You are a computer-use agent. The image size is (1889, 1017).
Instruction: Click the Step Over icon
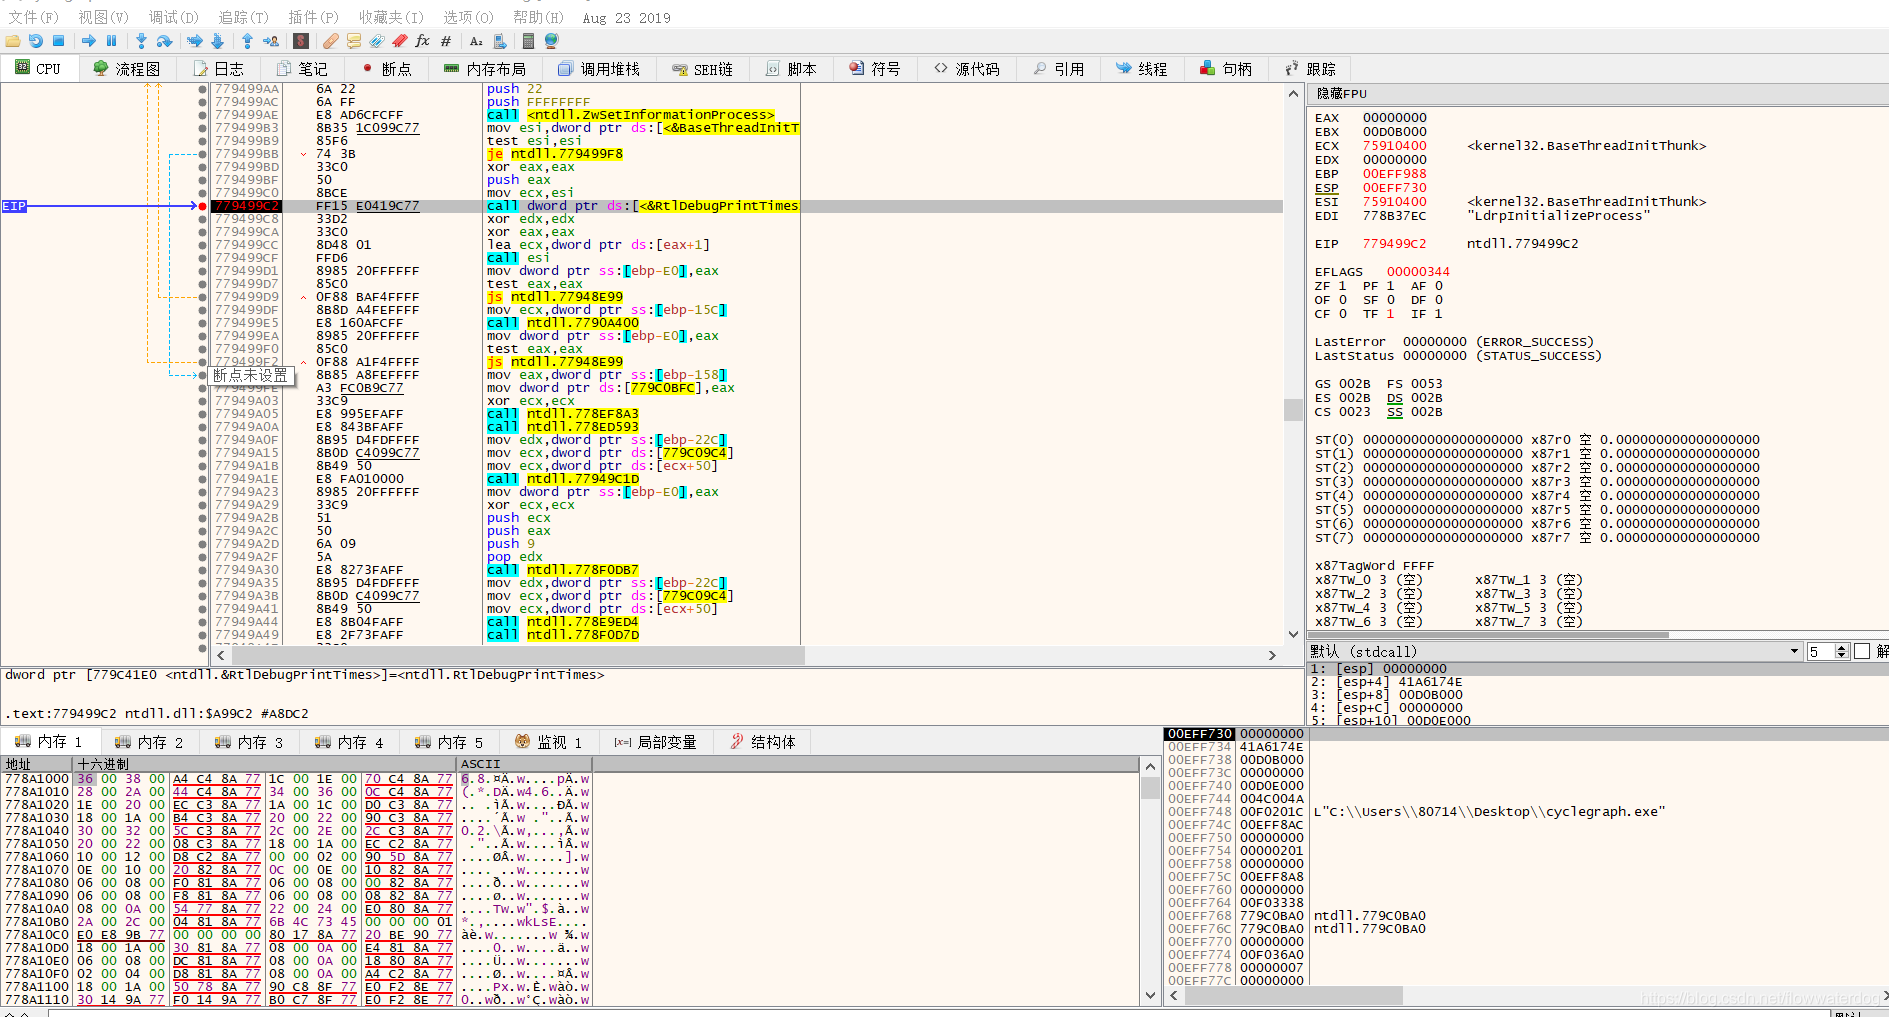click(164, 41)
